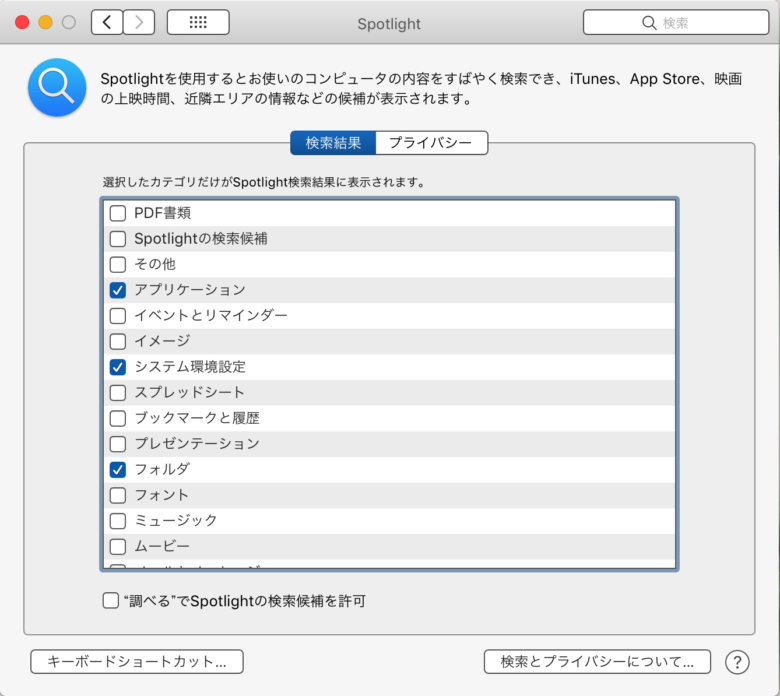Select the フォルダ row label
The height and width of the screenshot is (696, 780).
162,470
